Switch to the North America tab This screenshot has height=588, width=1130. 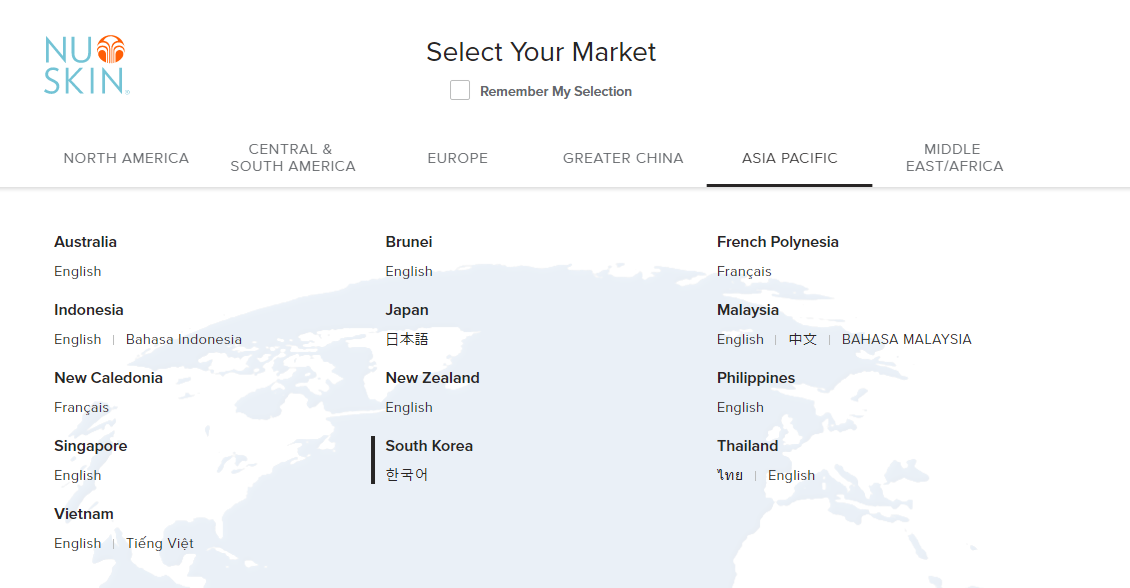click(x=126, y=158)
